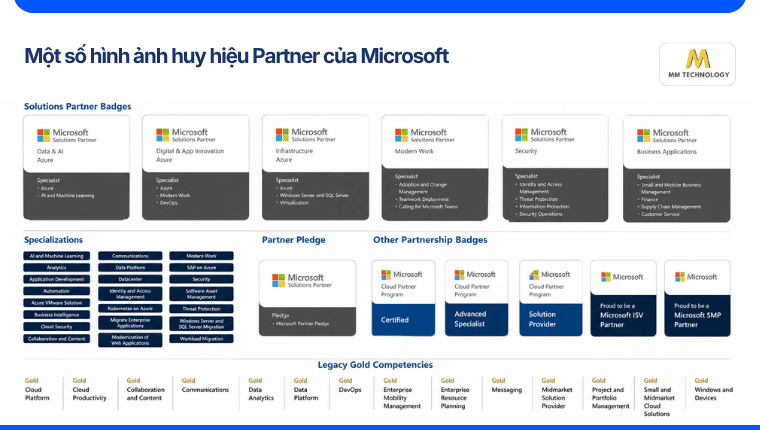760x430 pixels.
Task: Click Microsoft logo on Modern Work badge
Action: 401,135
